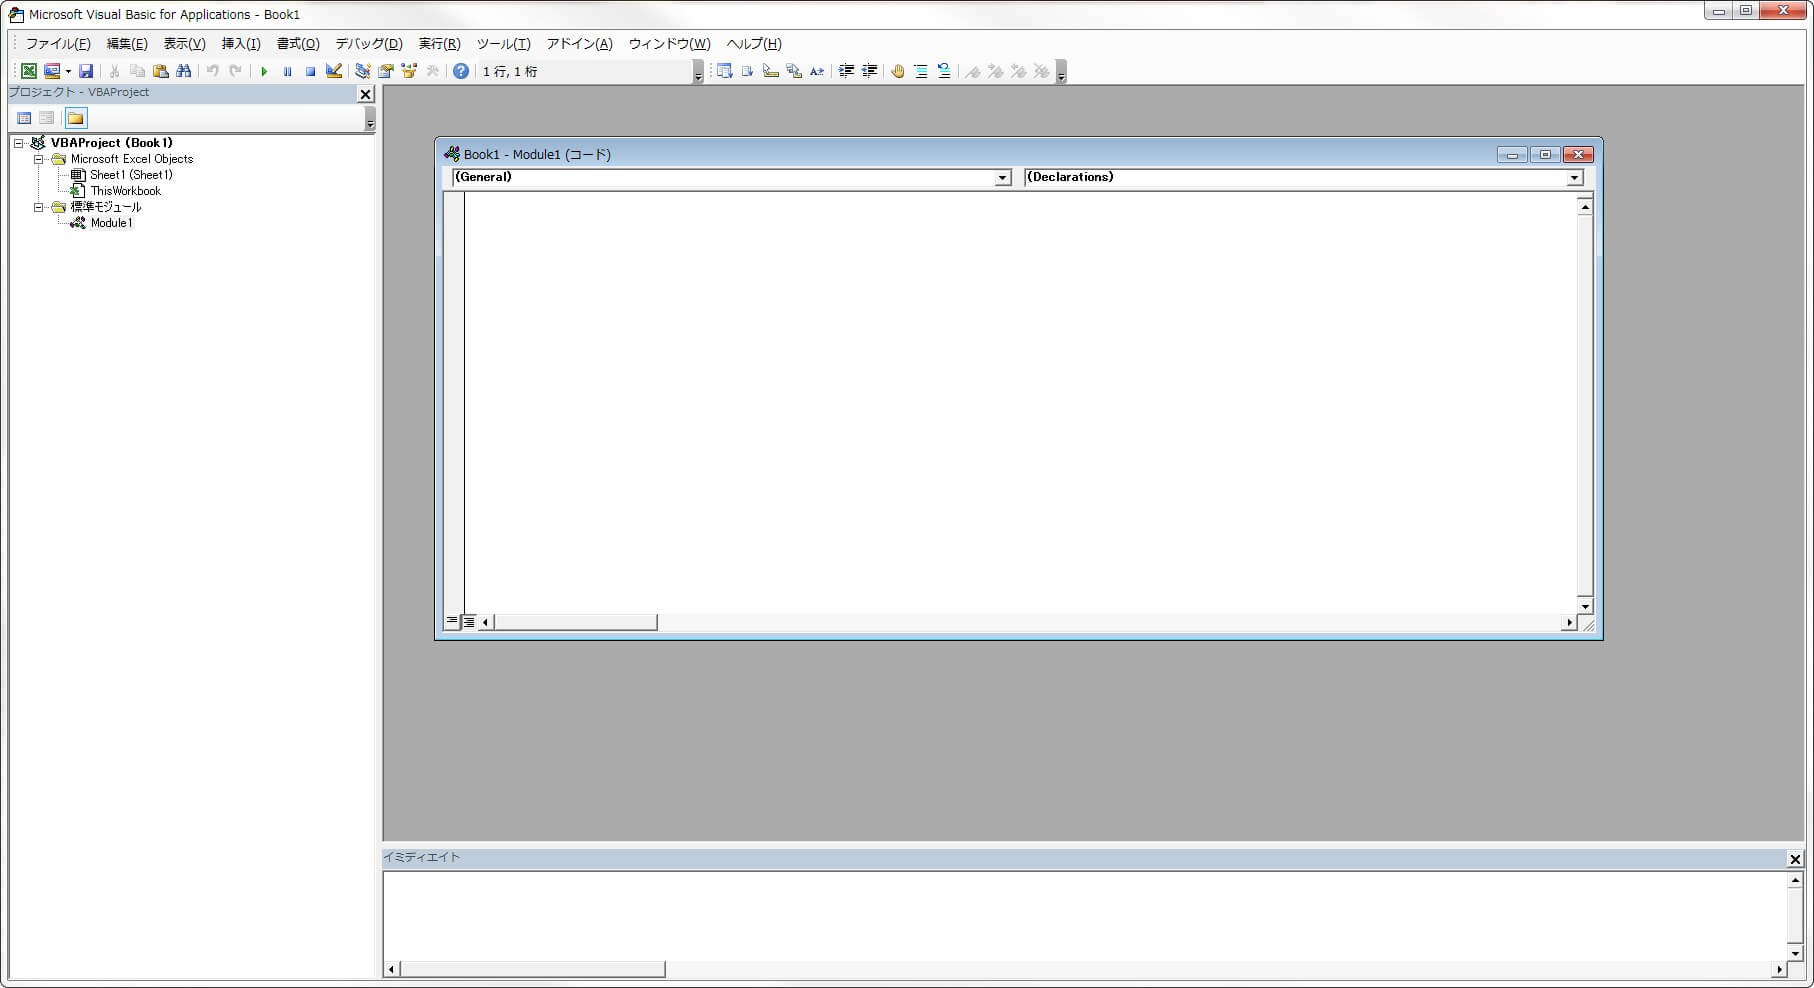Click the Redo arrow icon
Screen dimensions: 1814x988
[x=235, y=71]
